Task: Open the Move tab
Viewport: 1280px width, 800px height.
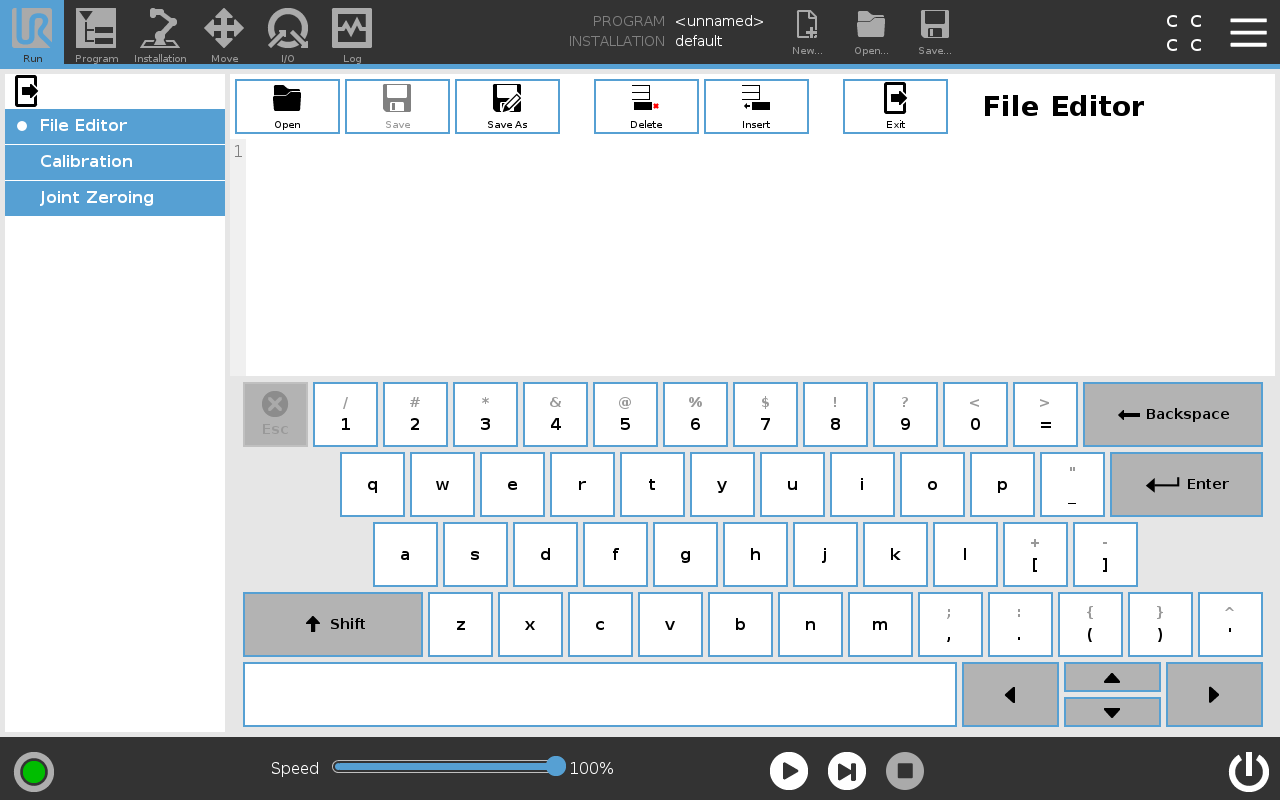Action: (x=224, y=33)
